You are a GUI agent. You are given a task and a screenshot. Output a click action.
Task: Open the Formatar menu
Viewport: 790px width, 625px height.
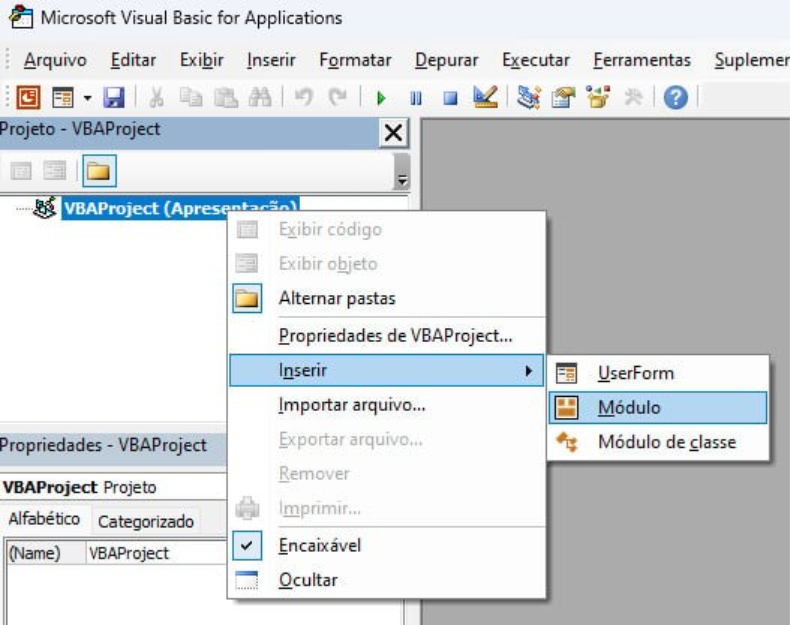355,60
